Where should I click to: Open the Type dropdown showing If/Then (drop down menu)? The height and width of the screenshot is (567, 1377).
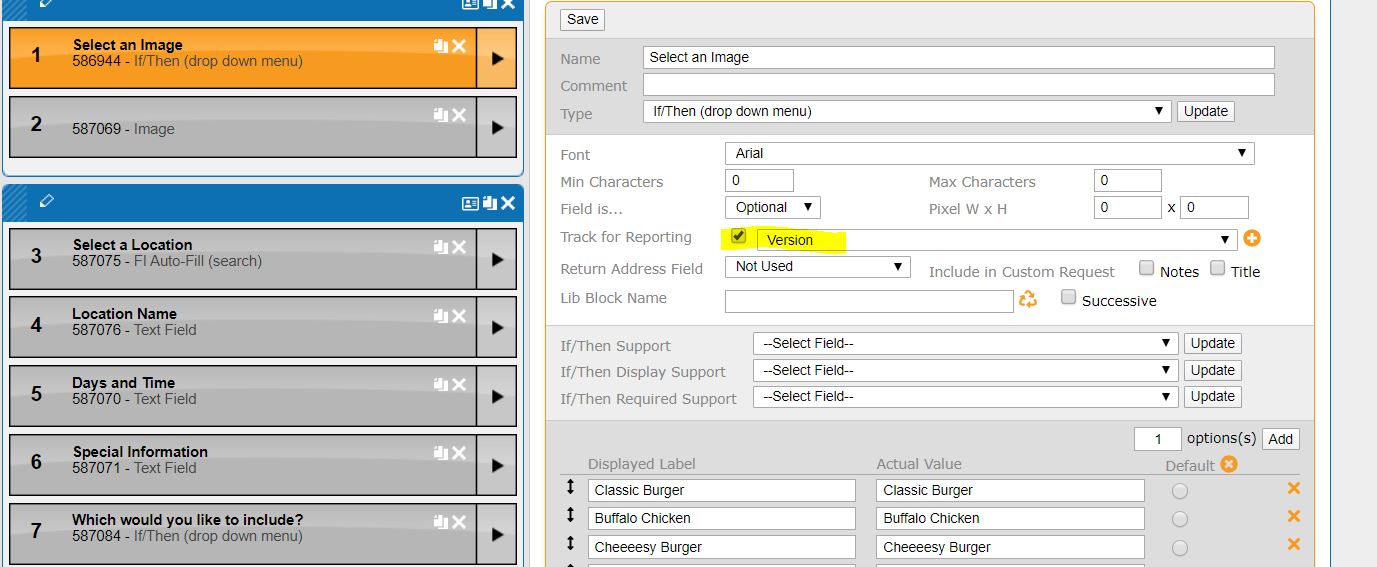(x=907, y=112)
